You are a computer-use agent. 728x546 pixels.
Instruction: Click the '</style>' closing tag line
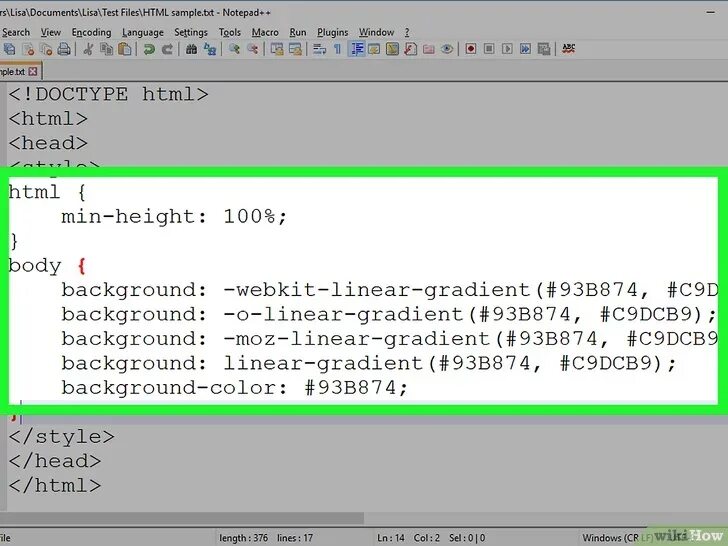tap(61, 437)
